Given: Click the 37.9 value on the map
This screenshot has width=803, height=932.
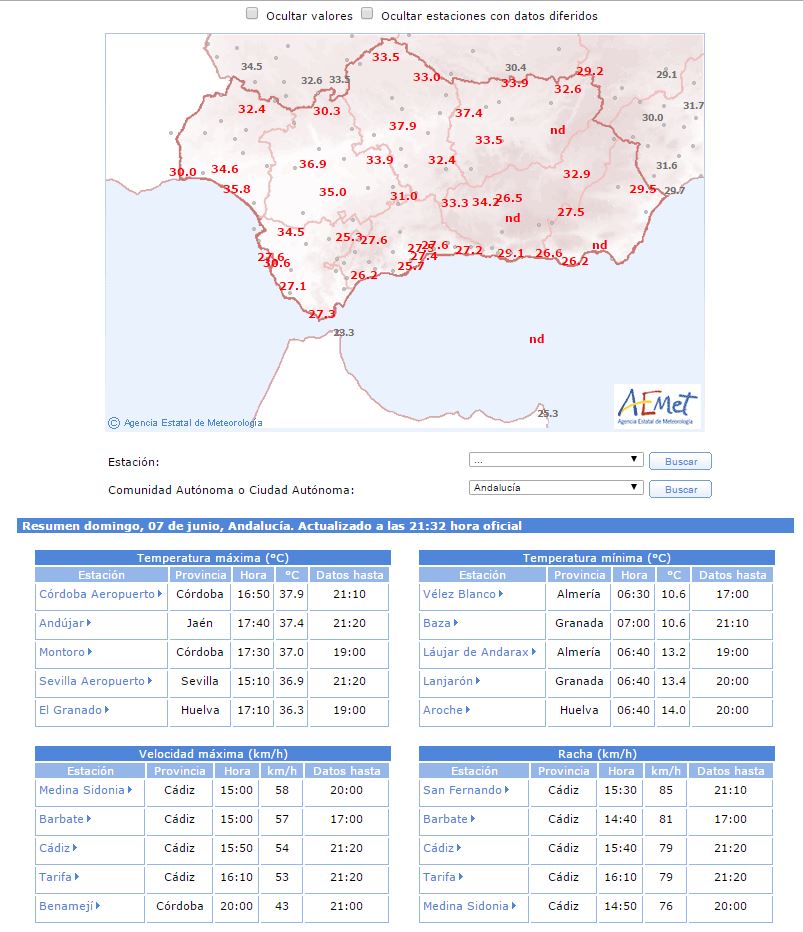Looking at the screenshot, I should [x=402, y=126].
